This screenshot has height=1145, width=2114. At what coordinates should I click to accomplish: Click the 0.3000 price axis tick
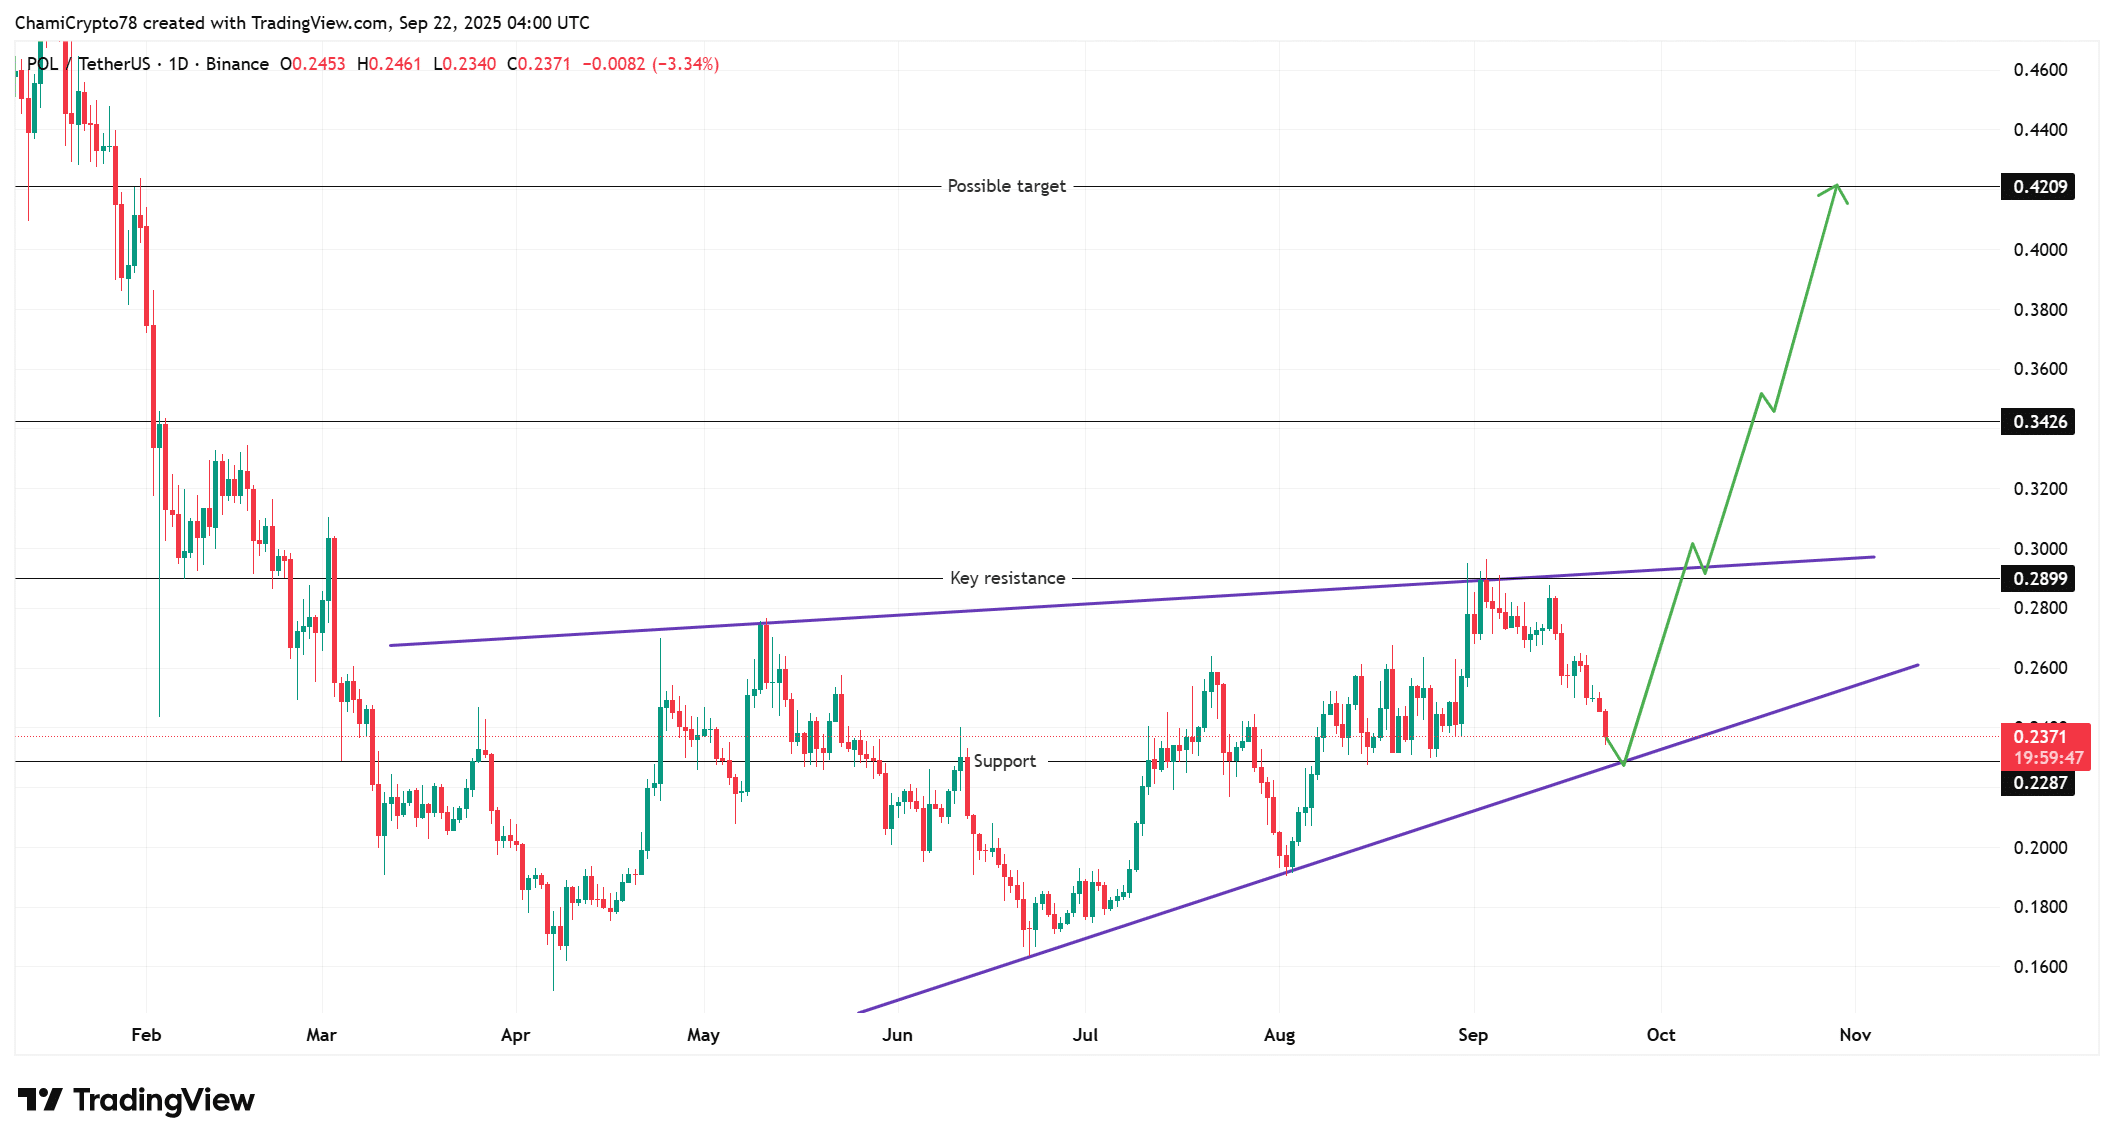click(2040, 549)
